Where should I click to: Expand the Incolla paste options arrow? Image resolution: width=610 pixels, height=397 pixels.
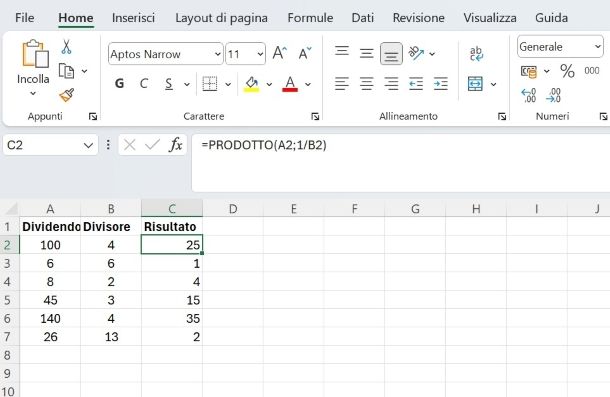tap(33, 93)
